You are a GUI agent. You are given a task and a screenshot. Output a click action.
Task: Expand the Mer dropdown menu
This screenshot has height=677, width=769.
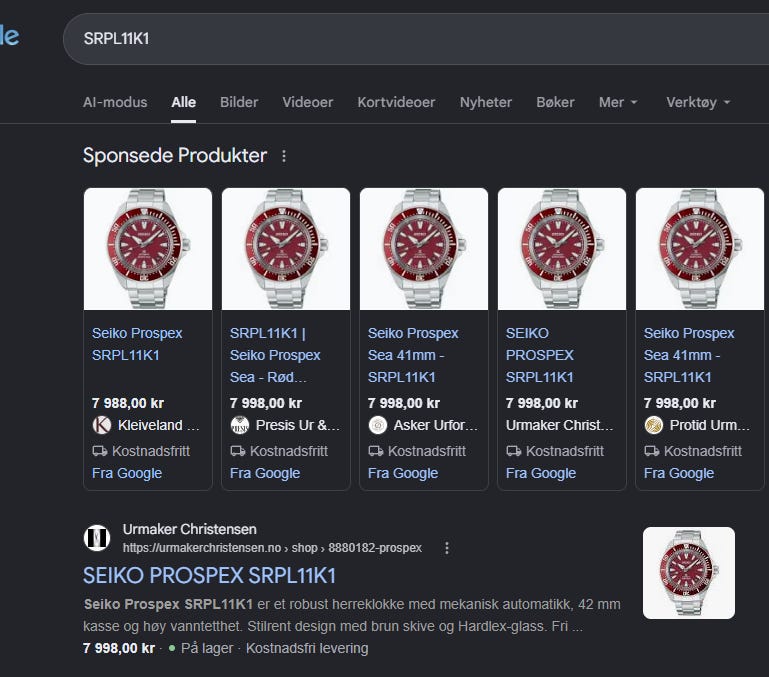pyautogui.click(x=617, y=102)
